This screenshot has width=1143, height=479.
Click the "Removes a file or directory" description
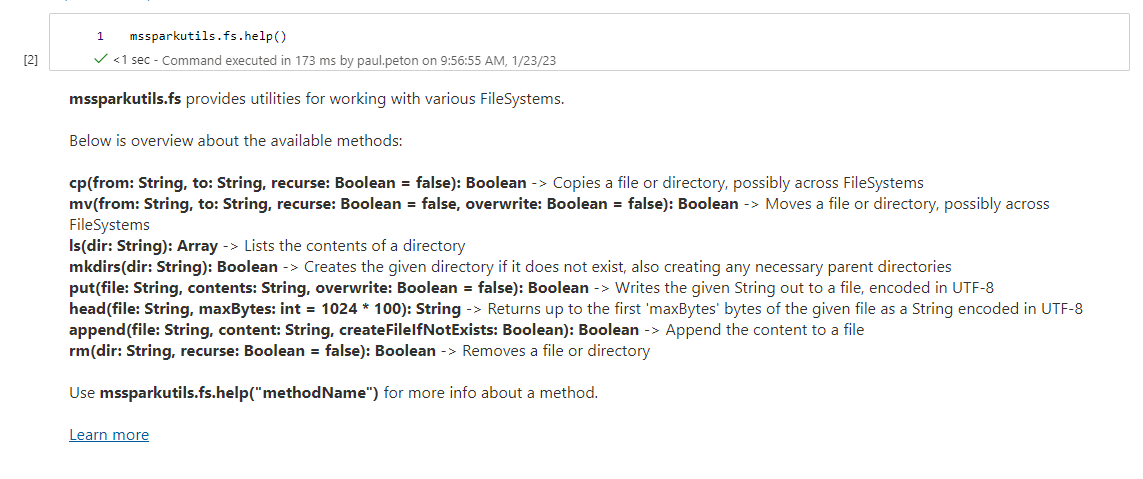tap(556, 351)
